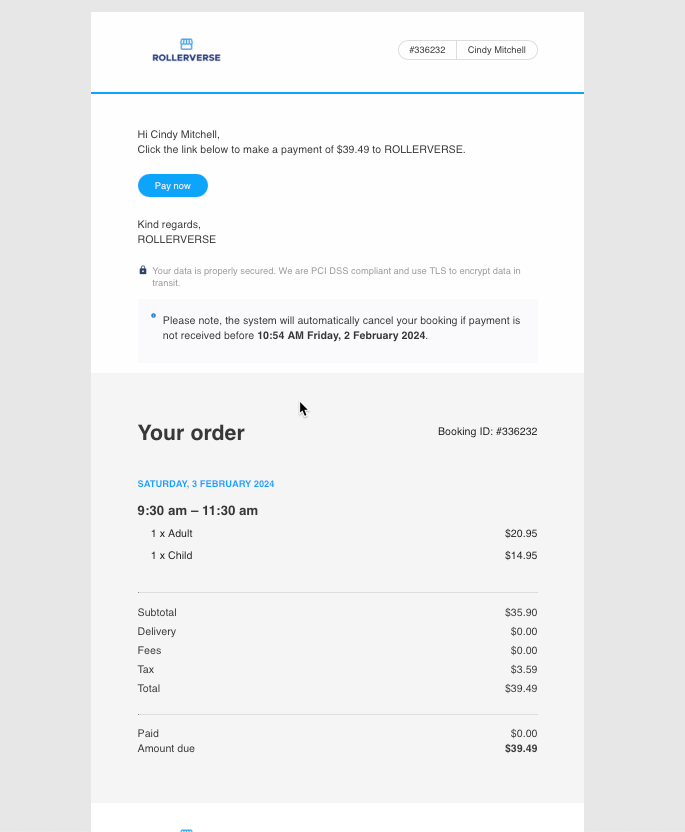This screenshot has height=832, width=685.
Task: Click the 1 x Adult line item
Action: click(171, 533)
